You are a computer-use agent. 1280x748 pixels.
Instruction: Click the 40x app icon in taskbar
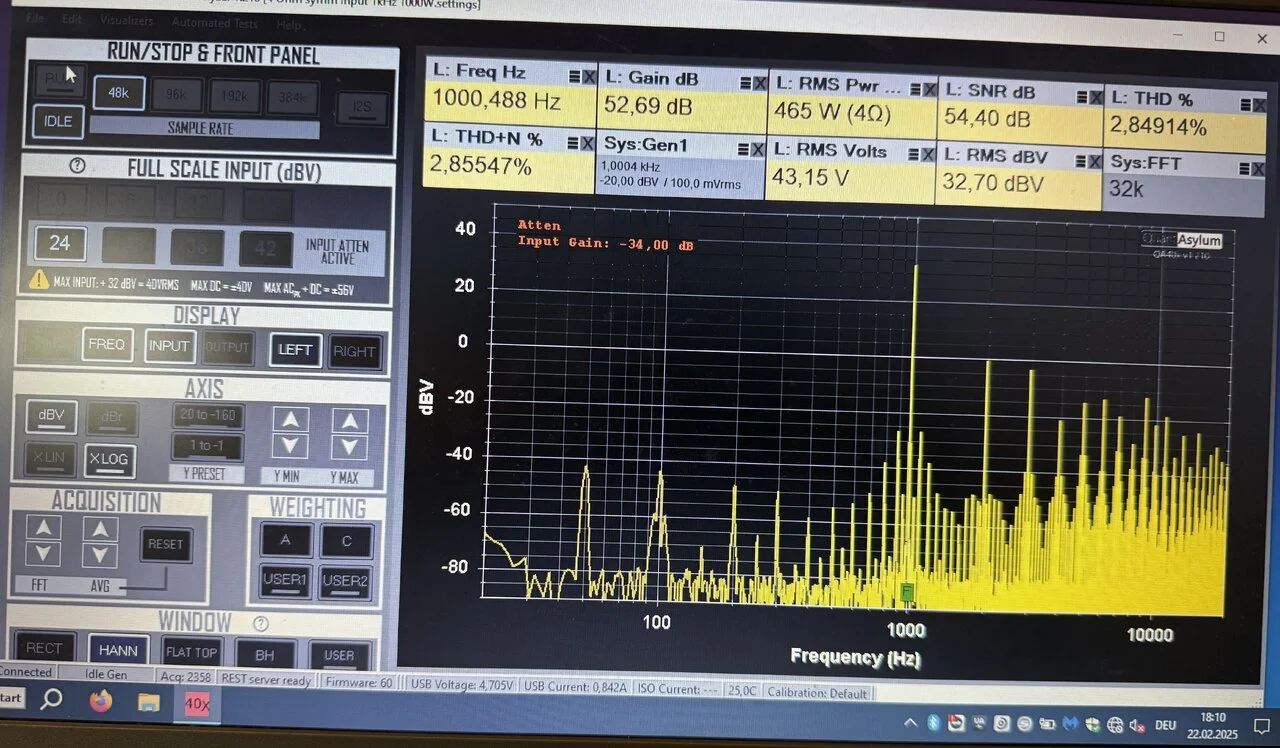click(x=197, y=704)
